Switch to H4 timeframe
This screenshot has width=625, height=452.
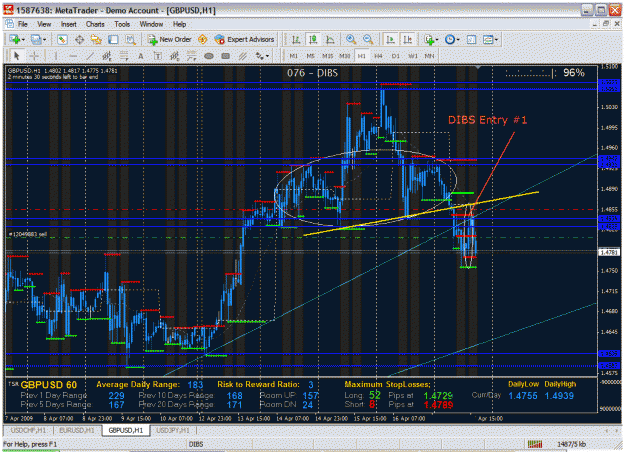378,56
